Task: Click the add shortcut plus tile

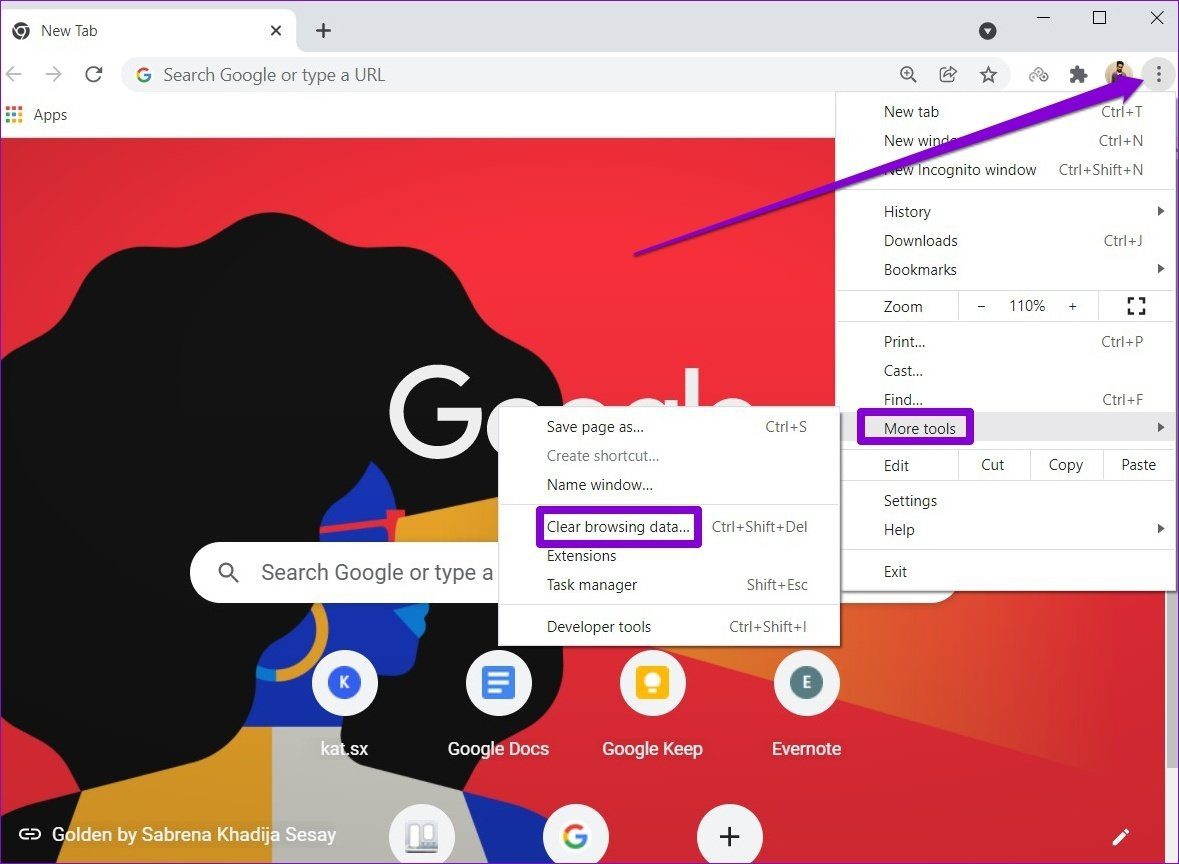Action: tap(729, 835)
